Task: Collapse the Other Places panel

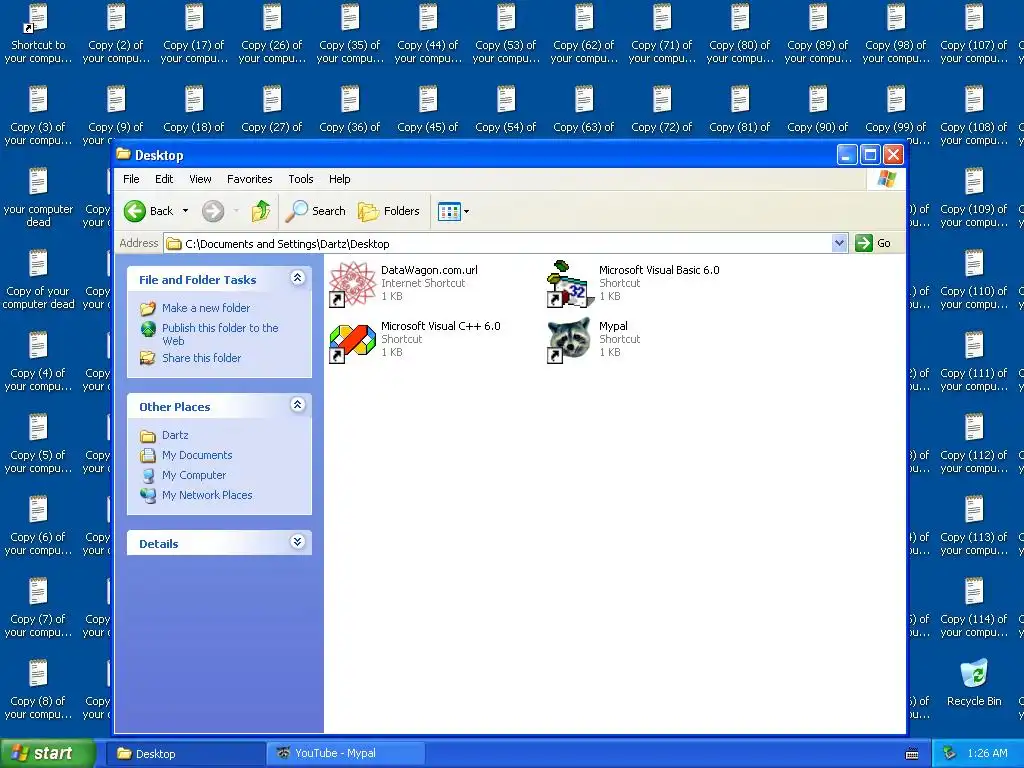Action: pos(297,405)
